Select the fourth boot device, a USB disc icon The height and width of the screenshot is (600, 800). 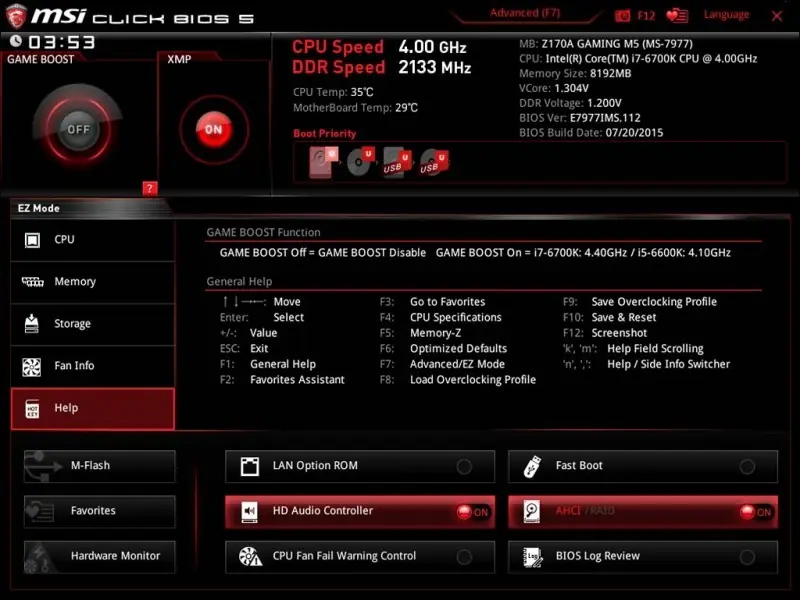[x=434, y=162]
